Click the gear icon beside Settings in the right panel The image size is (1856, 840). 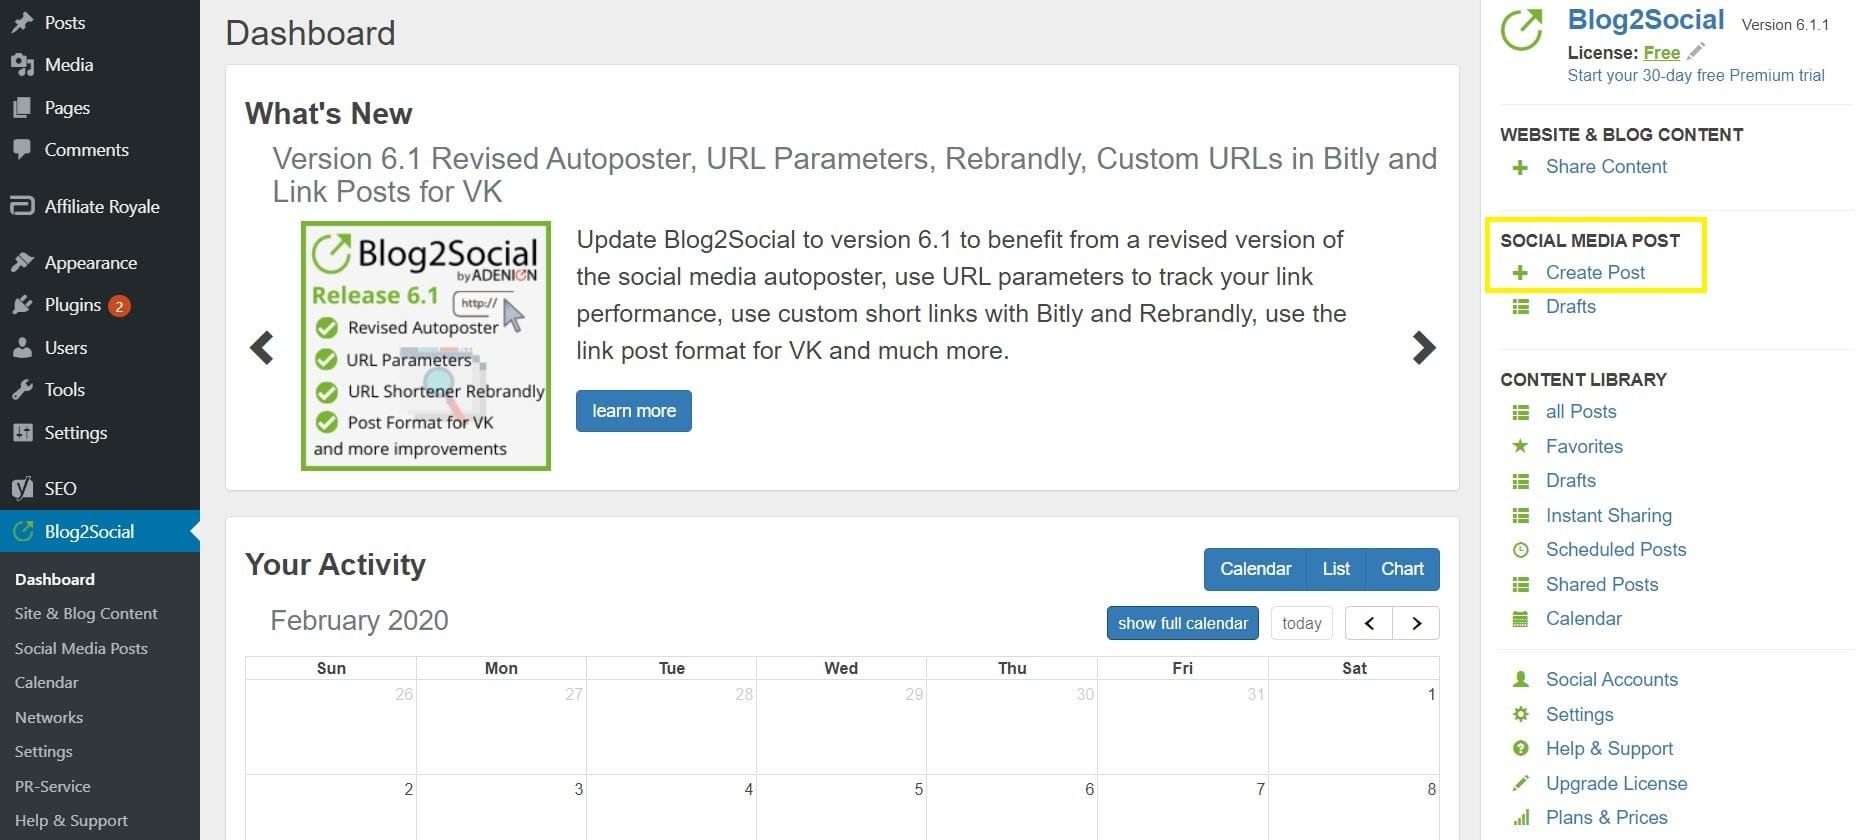coord(1520,714)
